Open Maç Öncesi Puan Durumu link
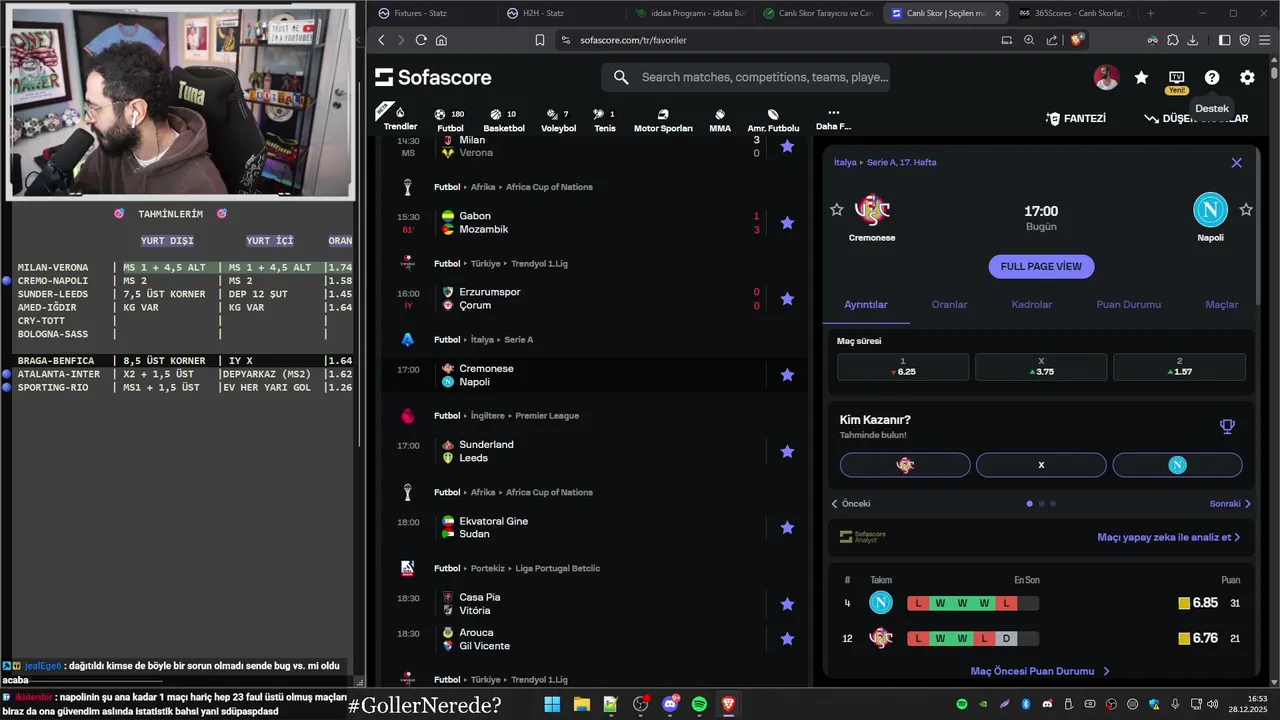Viewport: 1280px width, 720px height. coord(1040,672)
